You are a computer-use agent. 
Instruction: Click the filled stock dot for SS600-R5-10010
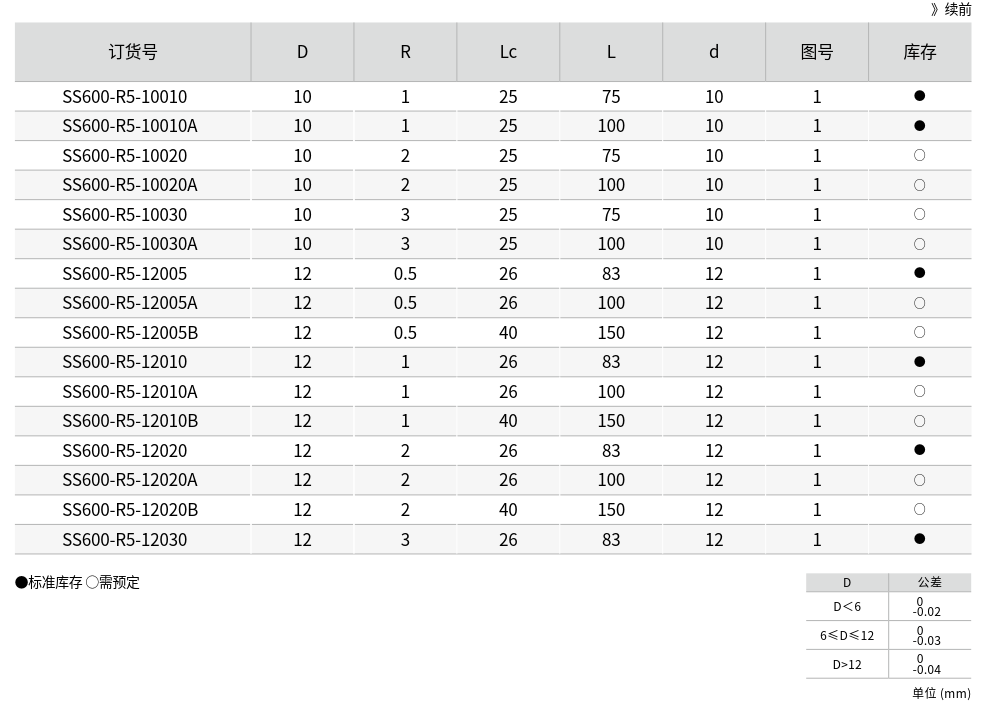pos(919,97)
